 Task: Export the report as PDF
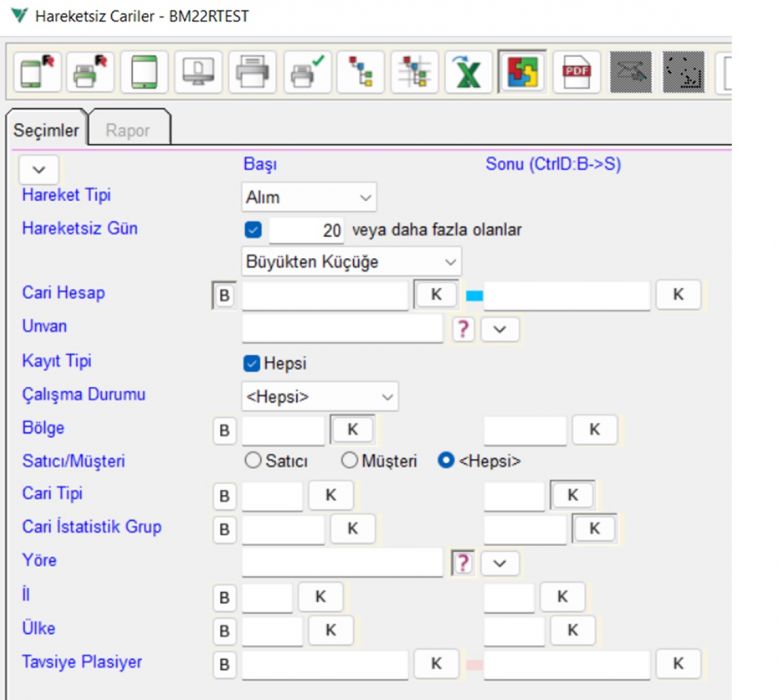pos(577,73)
